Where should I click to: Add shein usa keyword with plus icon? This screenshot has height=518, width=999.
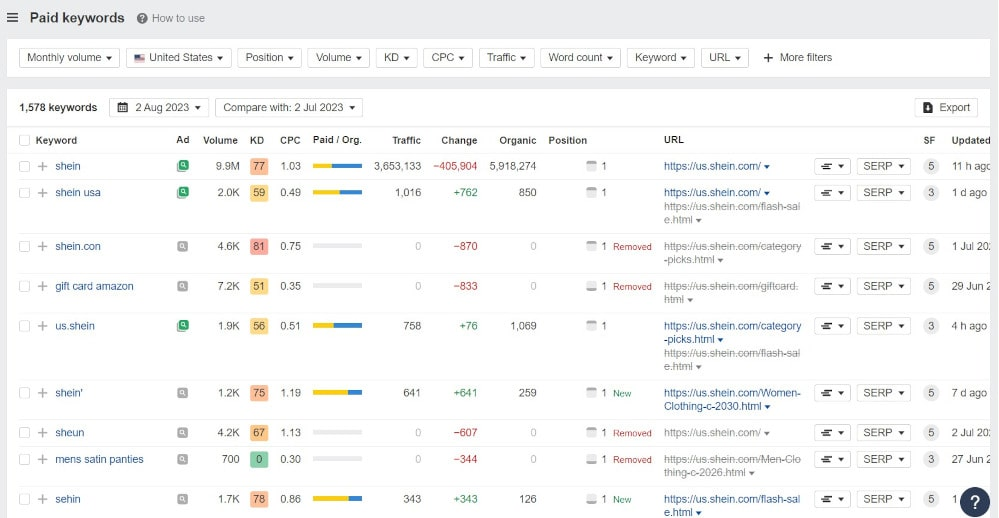click(43, 192)
